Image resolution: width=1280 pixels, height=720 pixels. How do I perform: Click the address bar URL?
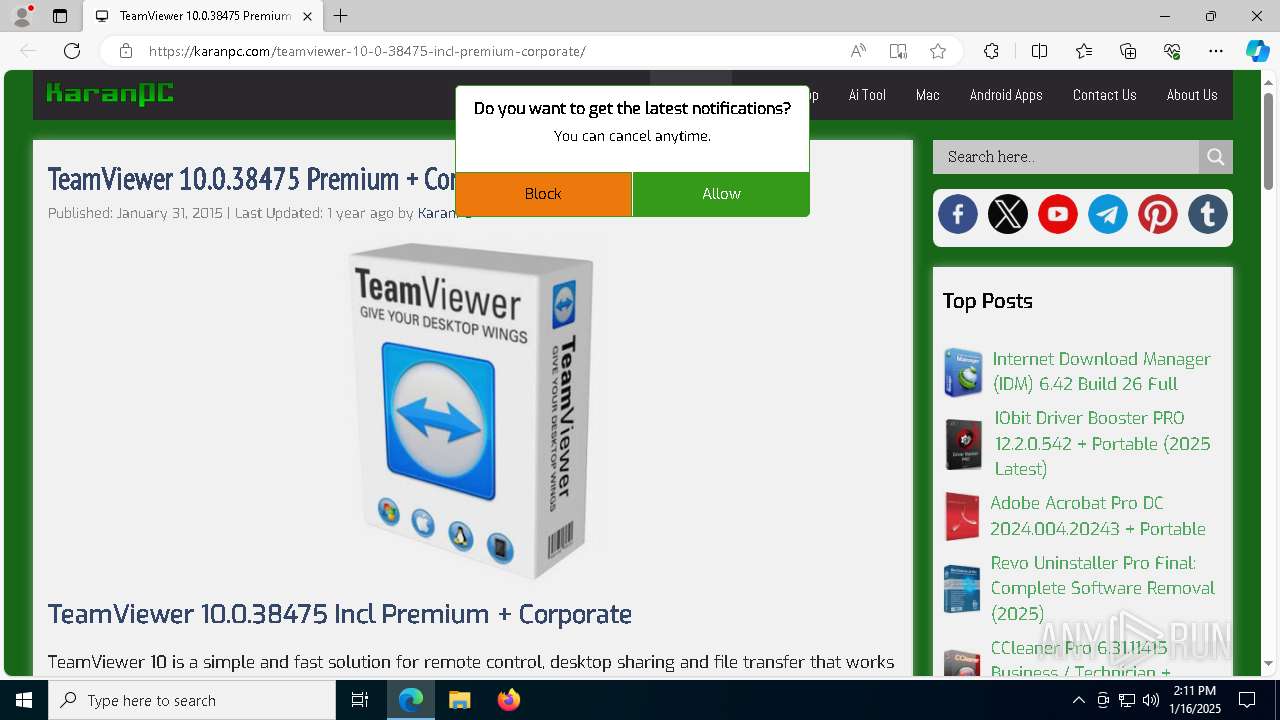[367, 51]
